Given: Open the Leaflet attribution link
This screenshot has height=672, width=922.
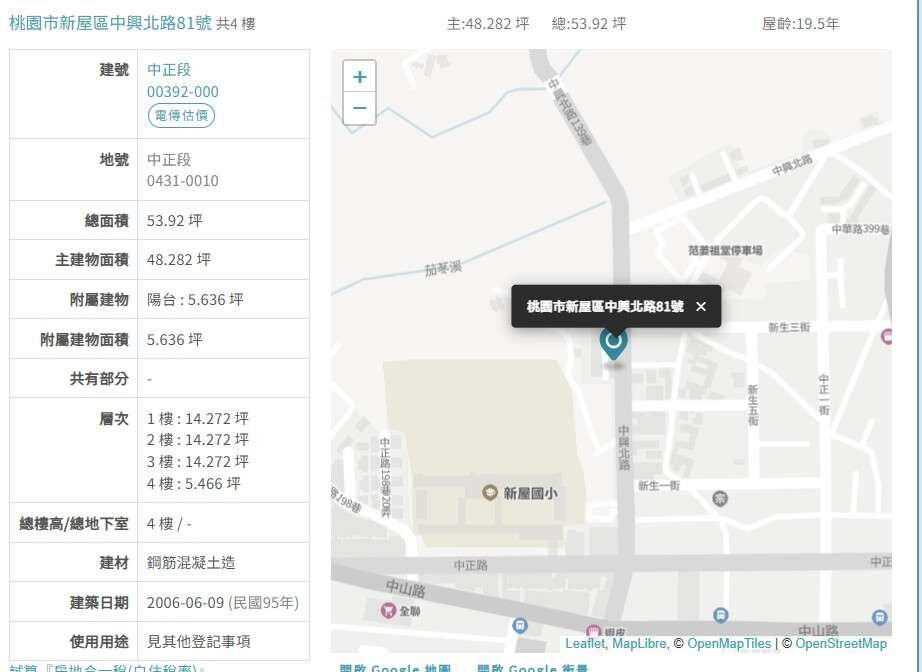Looking at the screenshot, I should (585, 644).
